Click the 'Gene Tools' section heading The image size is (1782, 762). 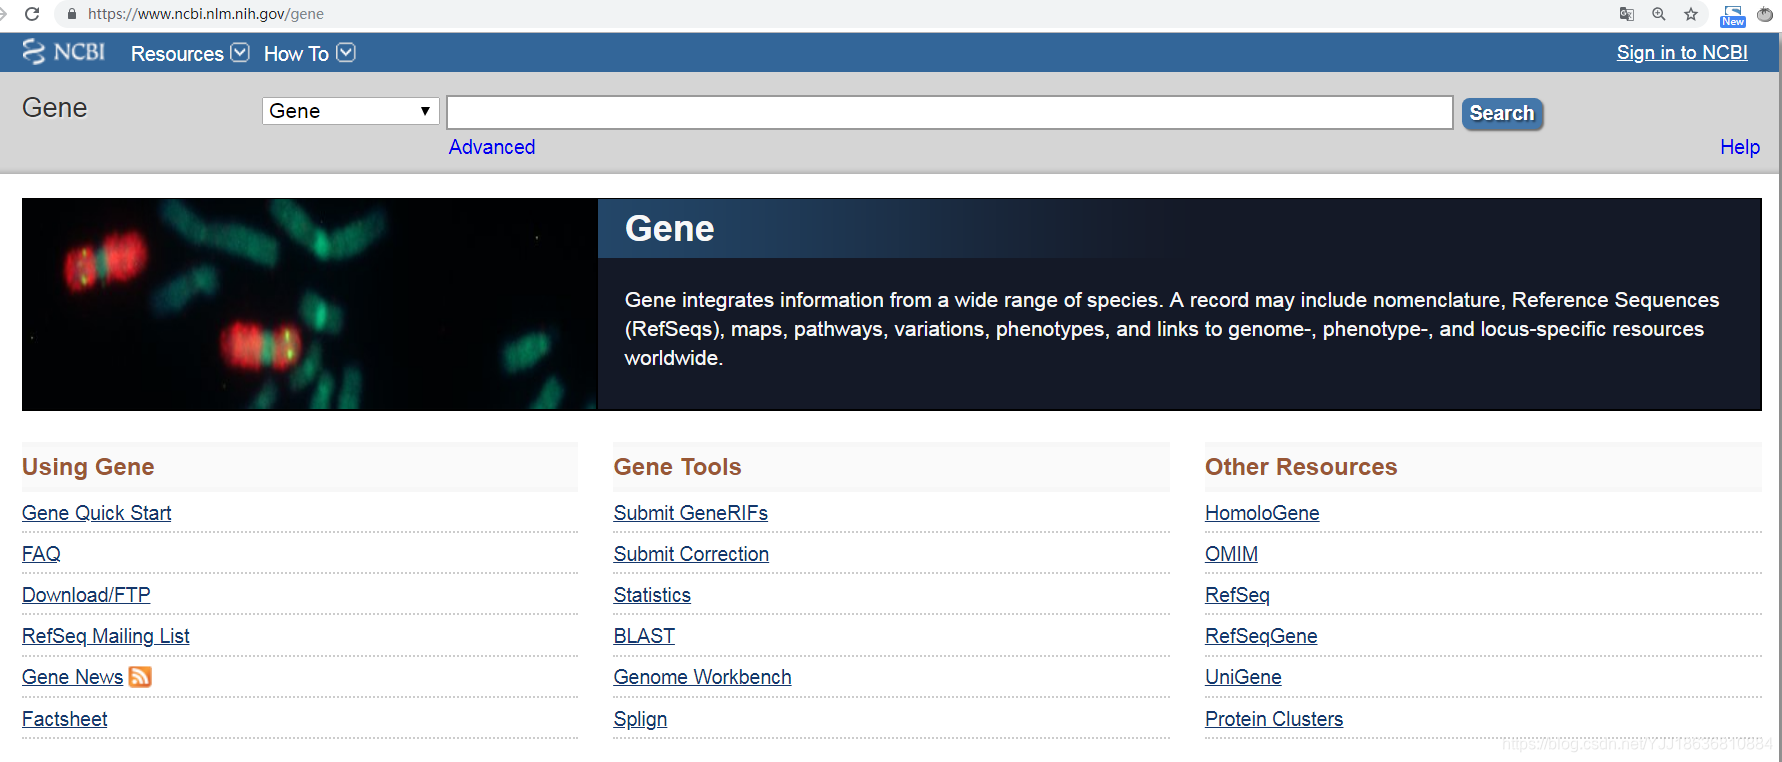(x=677, y=467)
